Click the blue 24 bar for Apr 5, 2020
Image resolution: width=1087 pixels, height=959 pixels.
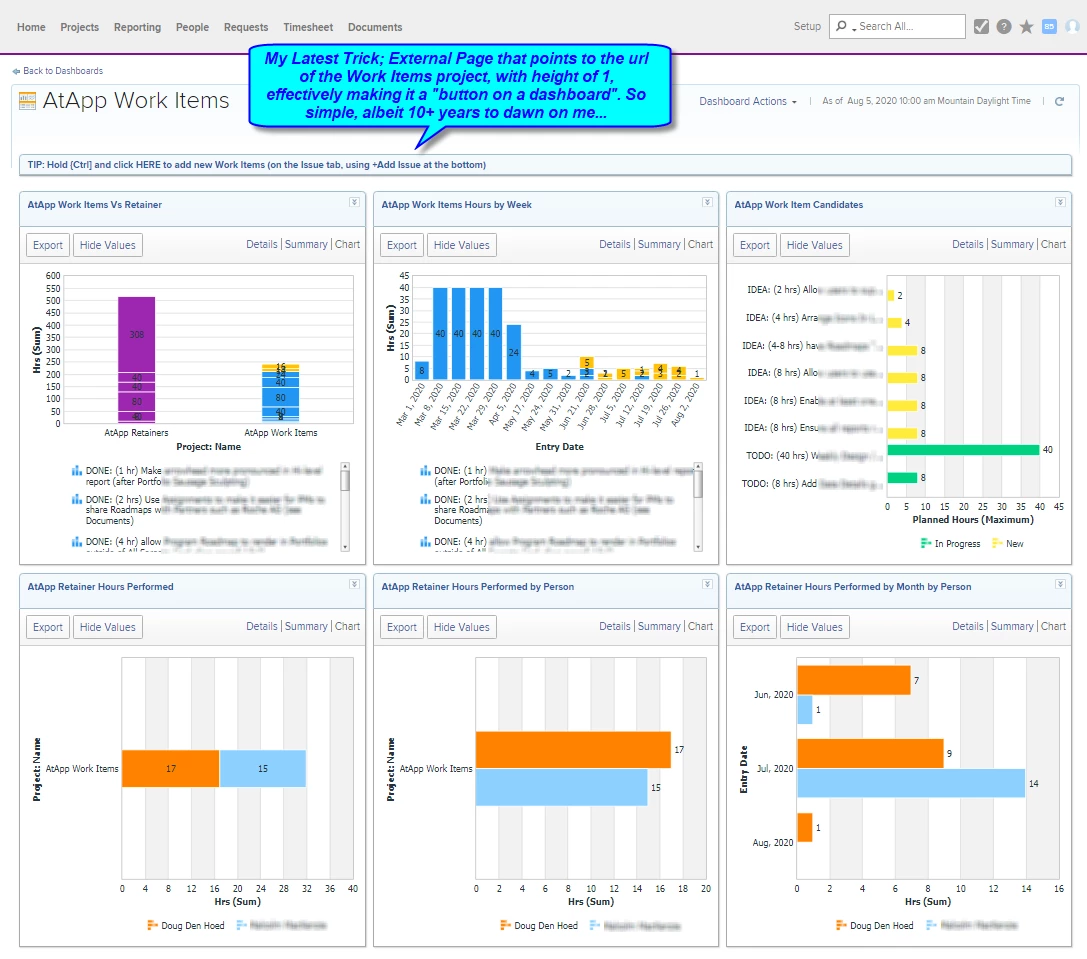(514, 352)
